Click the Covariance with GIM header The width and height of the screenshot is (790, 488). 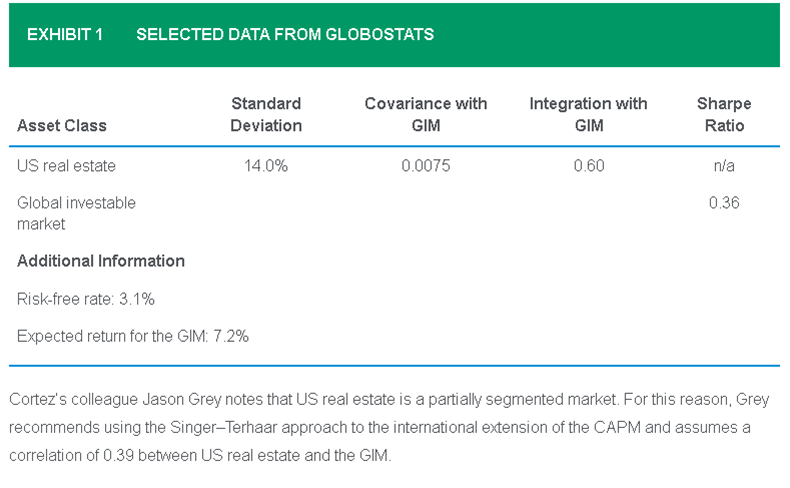(426, 115)
